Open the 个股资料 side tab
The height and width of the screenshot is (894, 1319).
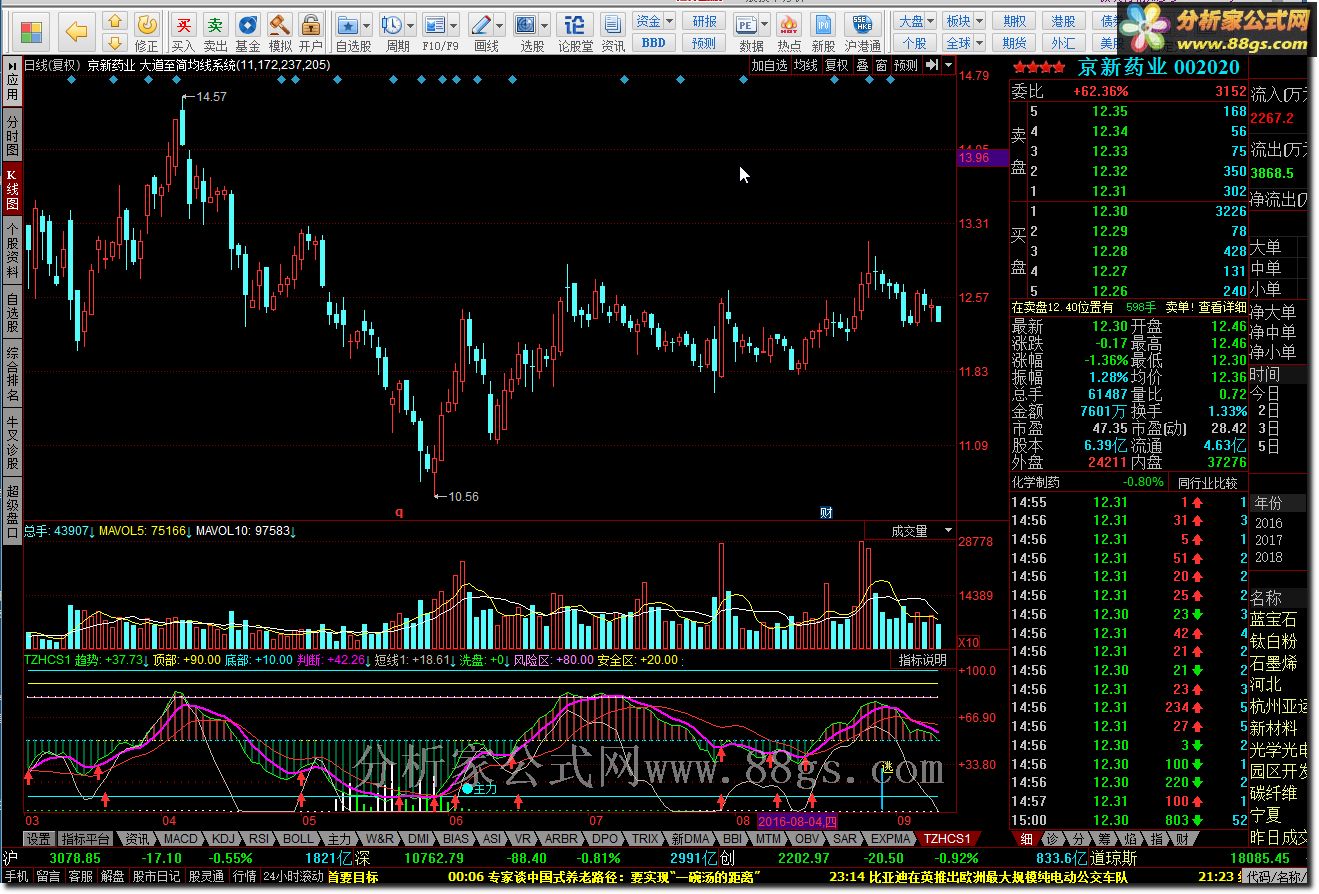(12, 251)
